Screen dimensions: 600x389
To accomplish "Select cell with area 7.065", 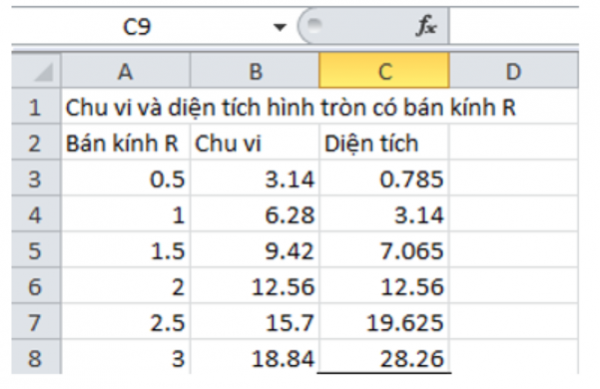I will (x=384, y=250).
